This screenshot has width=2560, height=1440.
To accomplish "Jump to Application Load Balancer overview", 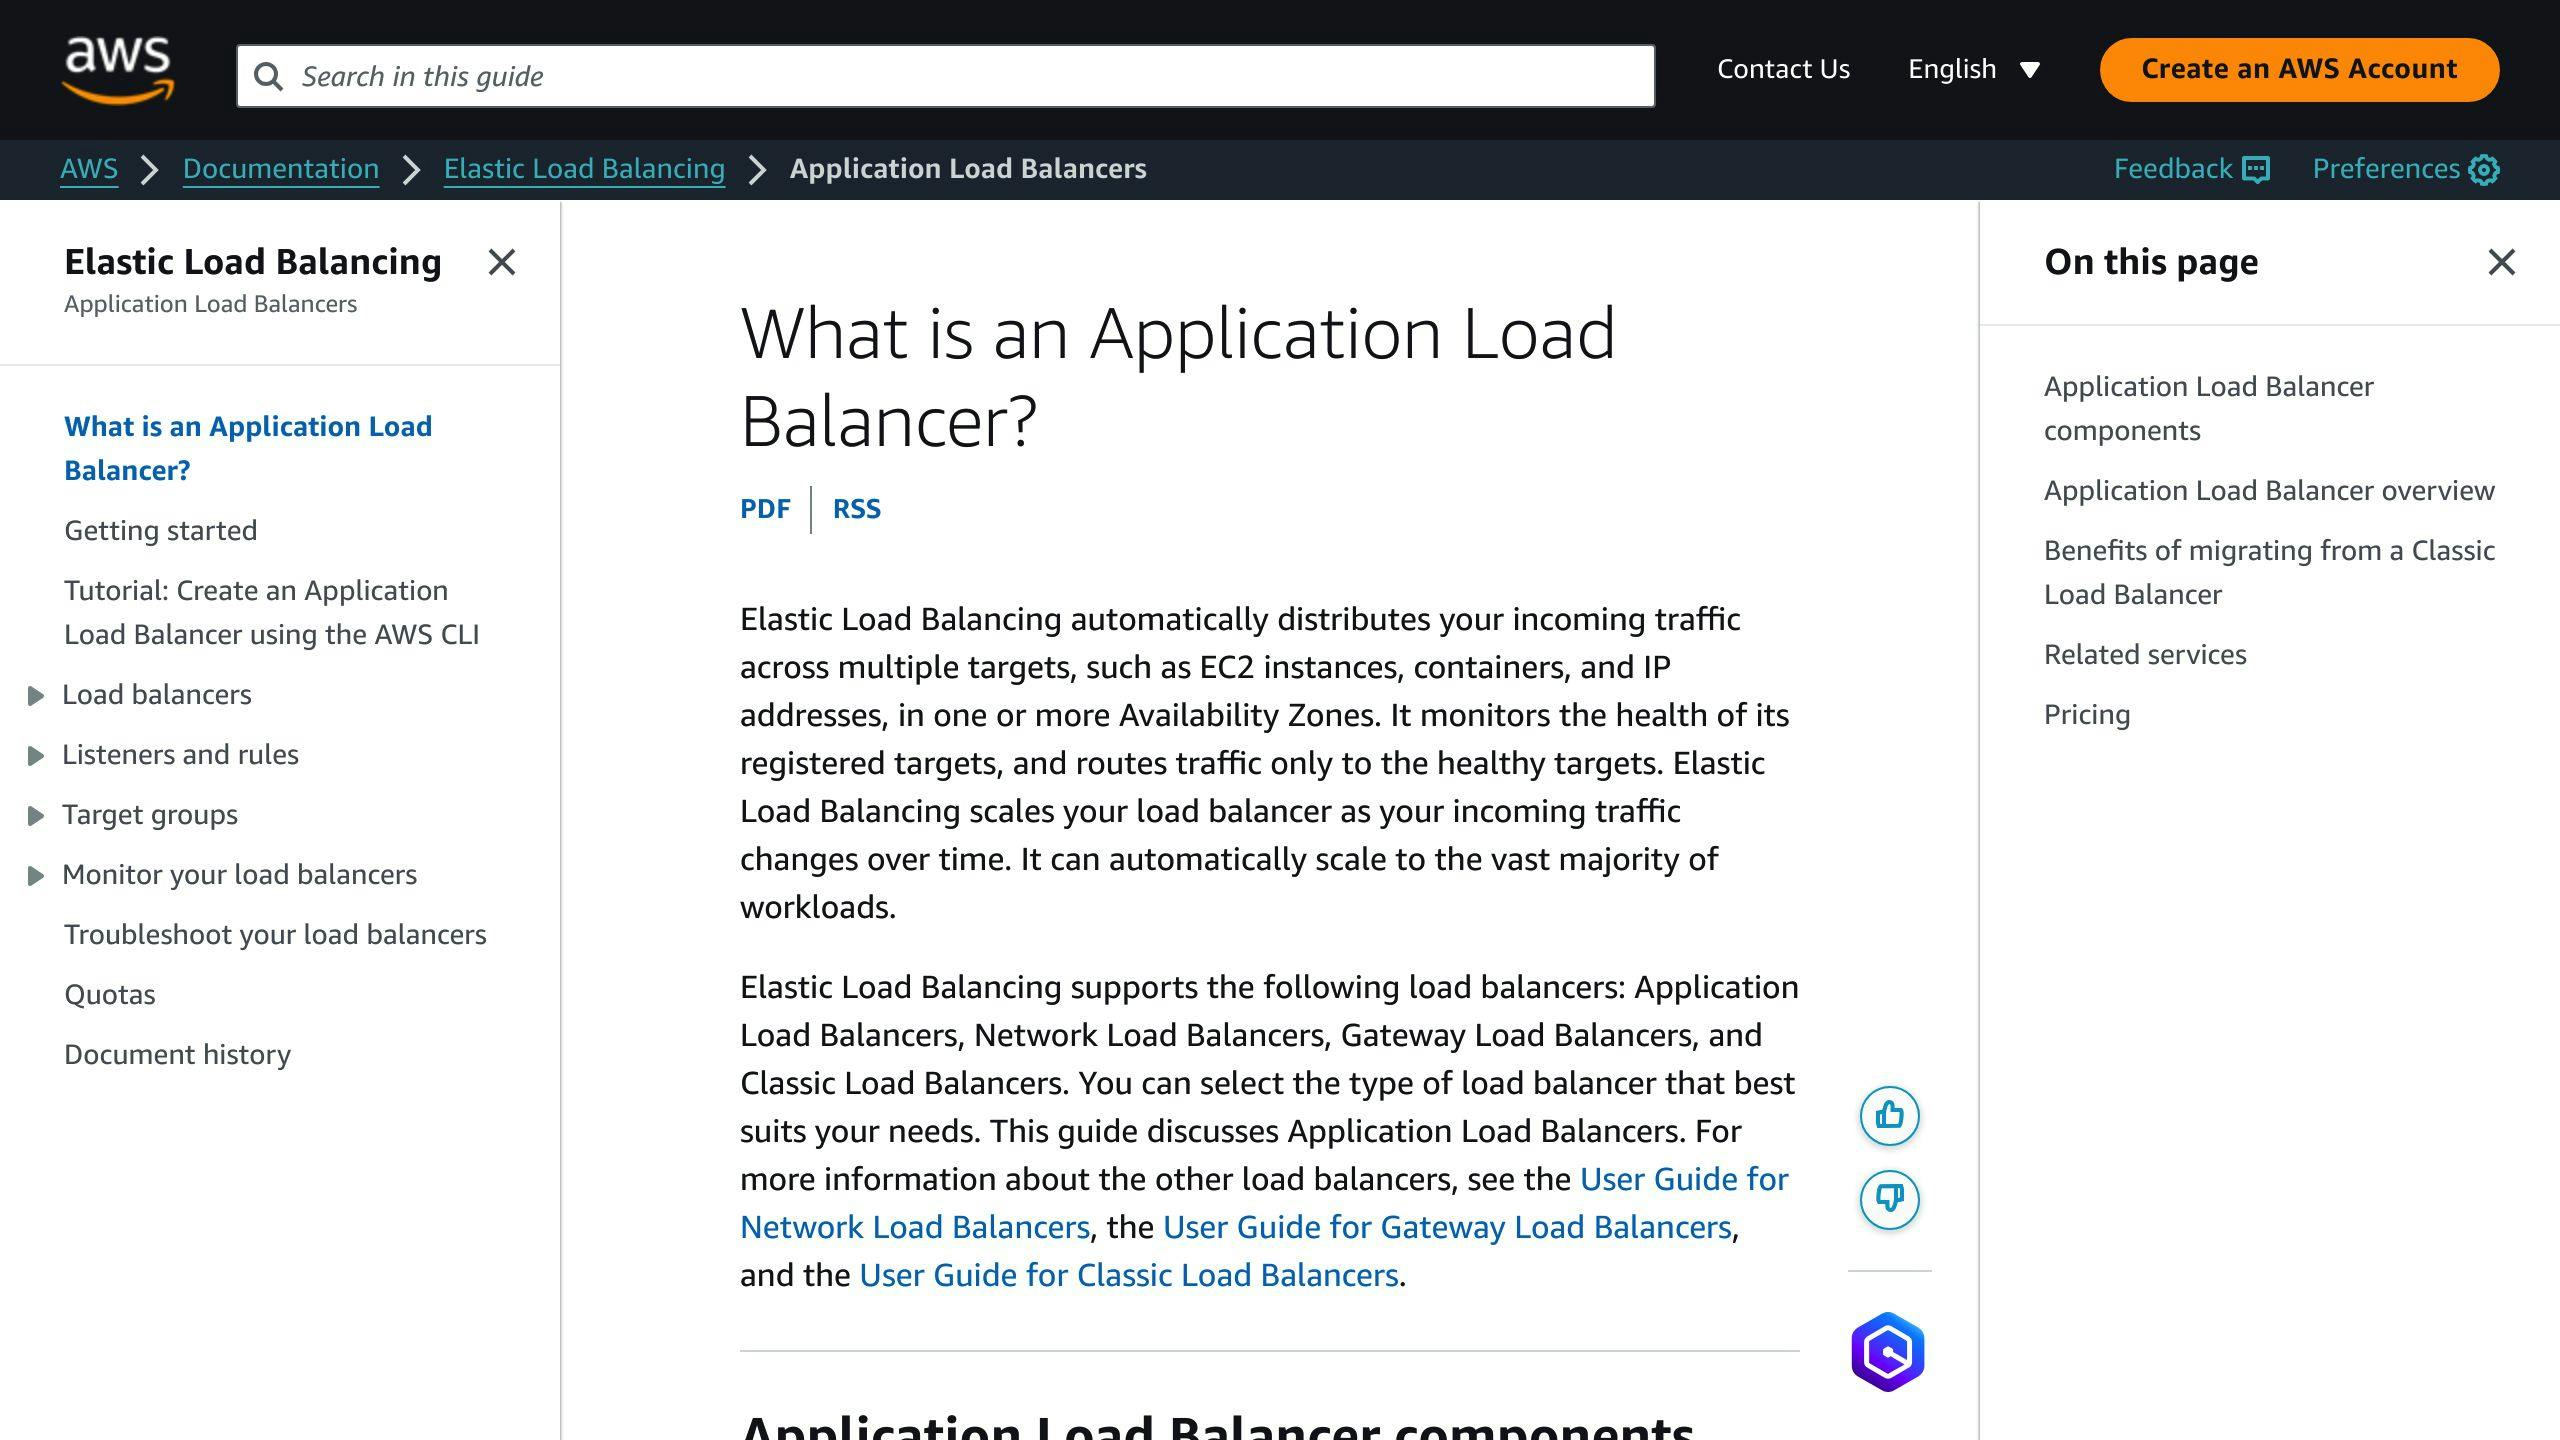I will click(2269, 490).
